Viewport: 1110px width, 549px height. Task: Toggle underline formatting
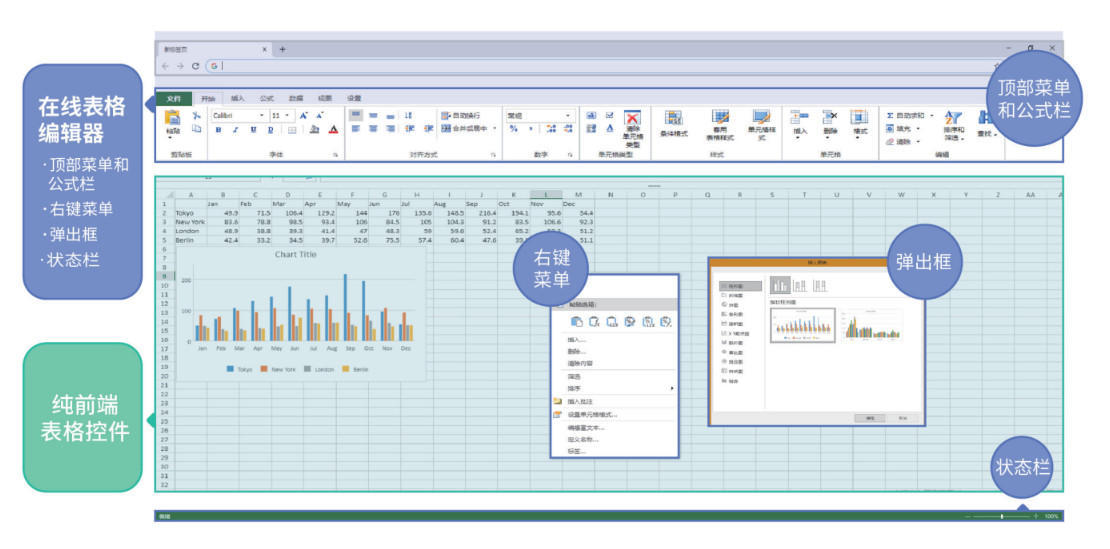[x=253, y=129]
